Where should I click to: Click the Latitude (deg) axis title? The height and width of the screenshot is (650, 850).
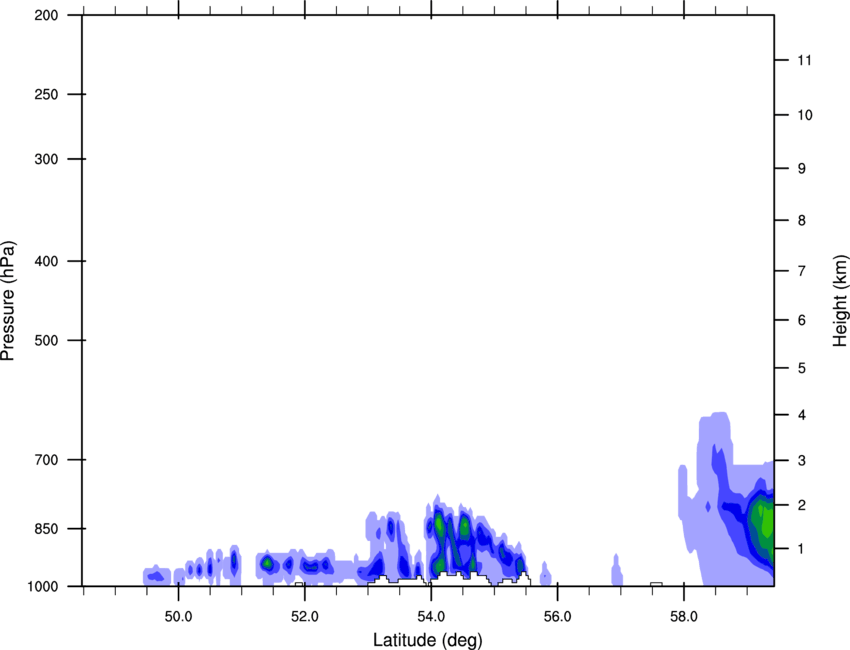pyautogui.click(x=427, y=640)
